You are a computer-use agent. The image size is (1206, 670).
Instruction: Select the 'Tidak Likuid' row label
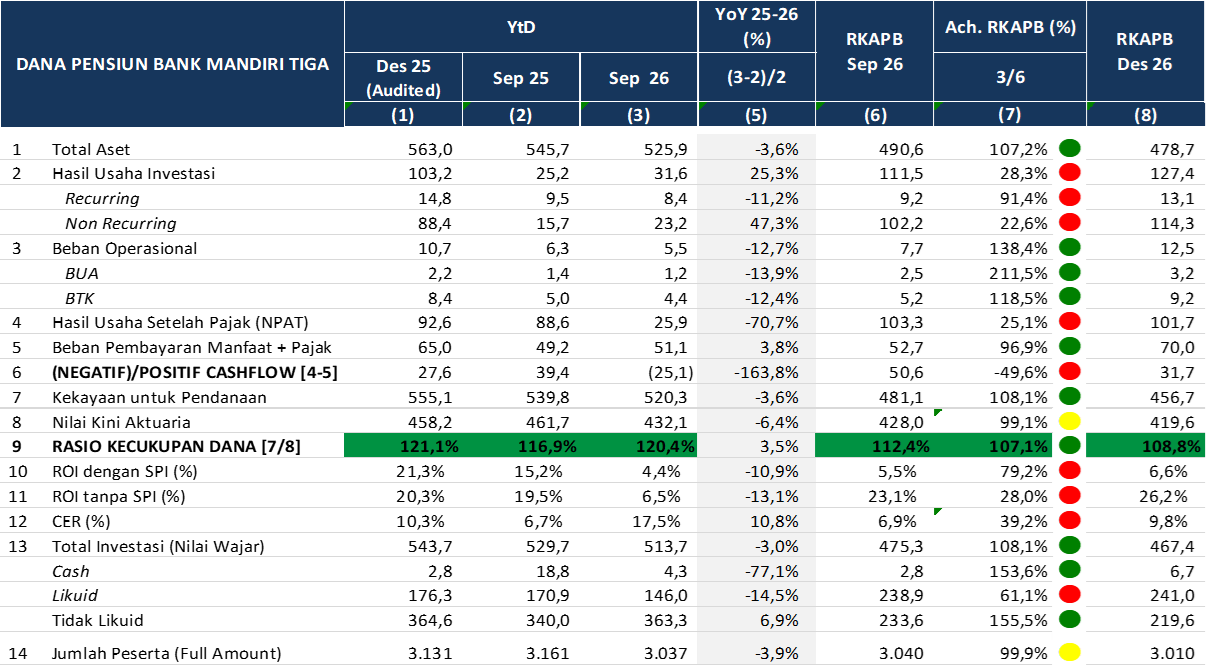click(x=97, y=621)
